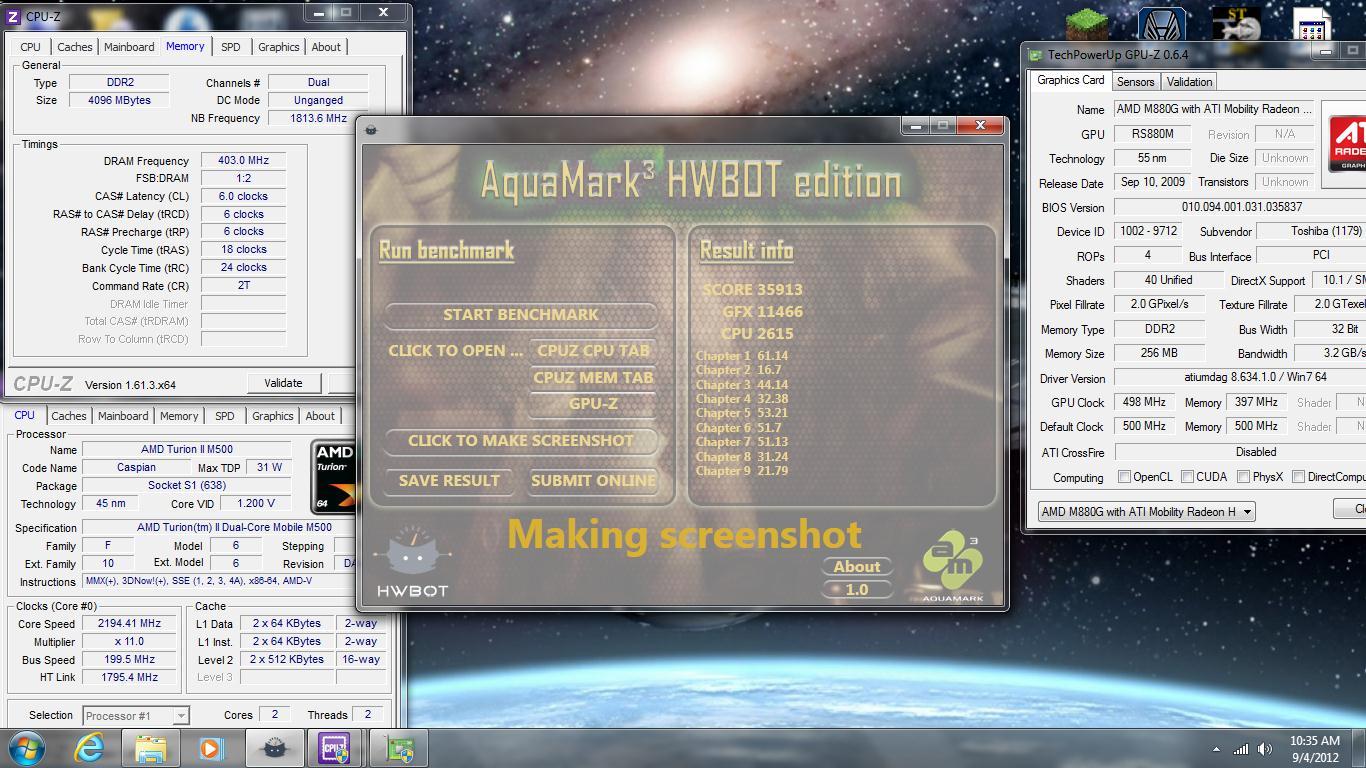Switch to the GPU-Z taskbar button
This screenshot has width=1366, height=768.
click(x=399, y=748)
